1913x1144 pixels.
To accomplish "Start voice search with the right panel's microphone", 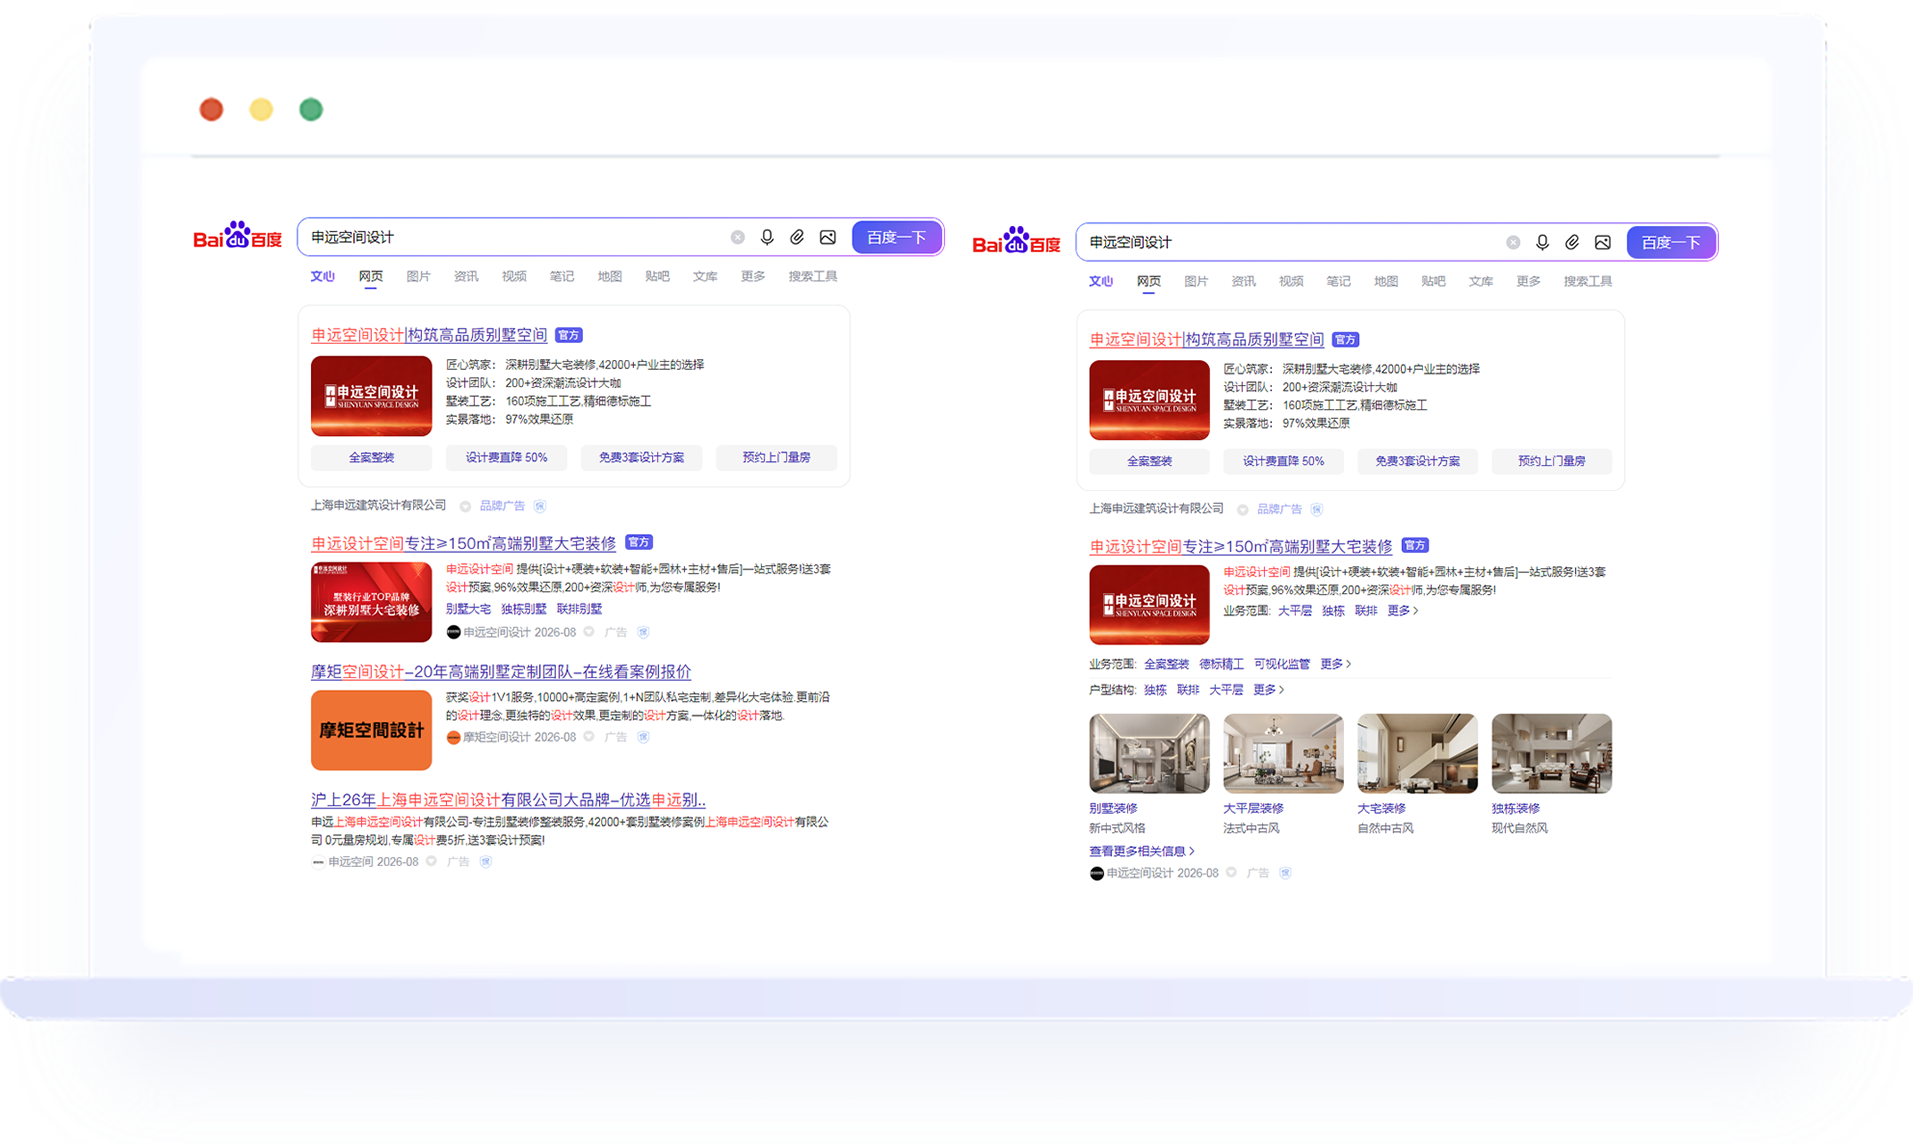I will (x=1542, y=242).
